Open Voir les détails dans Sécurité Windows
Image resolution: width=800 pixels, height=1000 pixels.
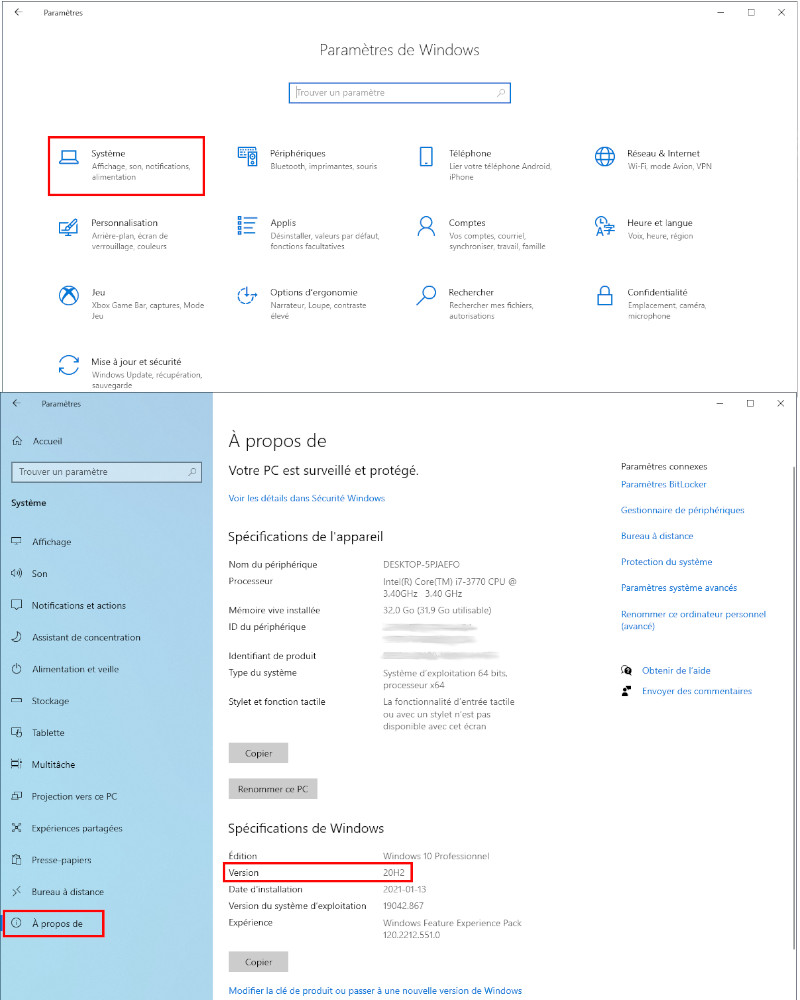(x=307, y=498)
